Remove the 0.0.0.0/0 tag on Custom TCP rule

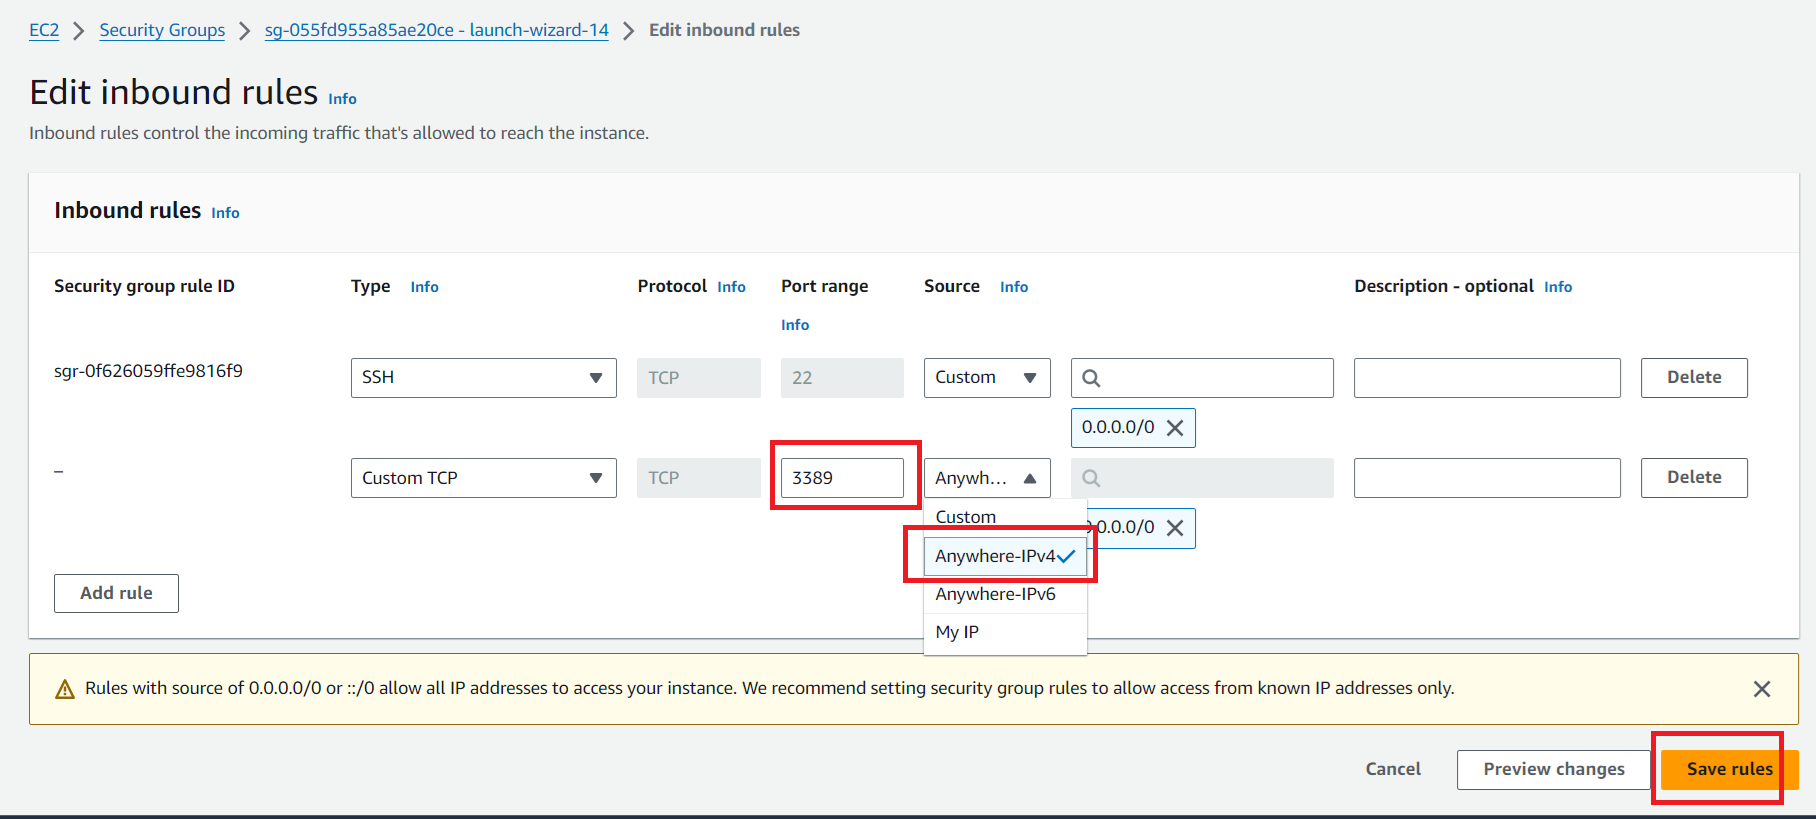click(1175, 528)
